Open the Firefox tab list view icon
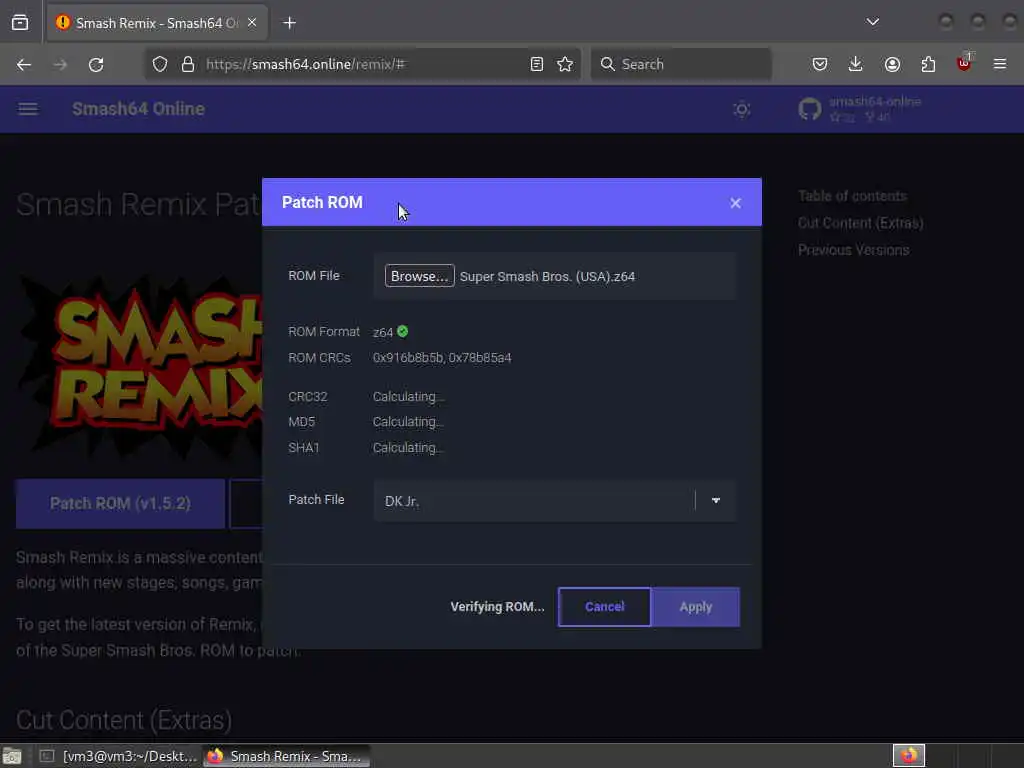The height and width of the screenshot is (768, 1024). pyautogui.click(x=20, y=23)
